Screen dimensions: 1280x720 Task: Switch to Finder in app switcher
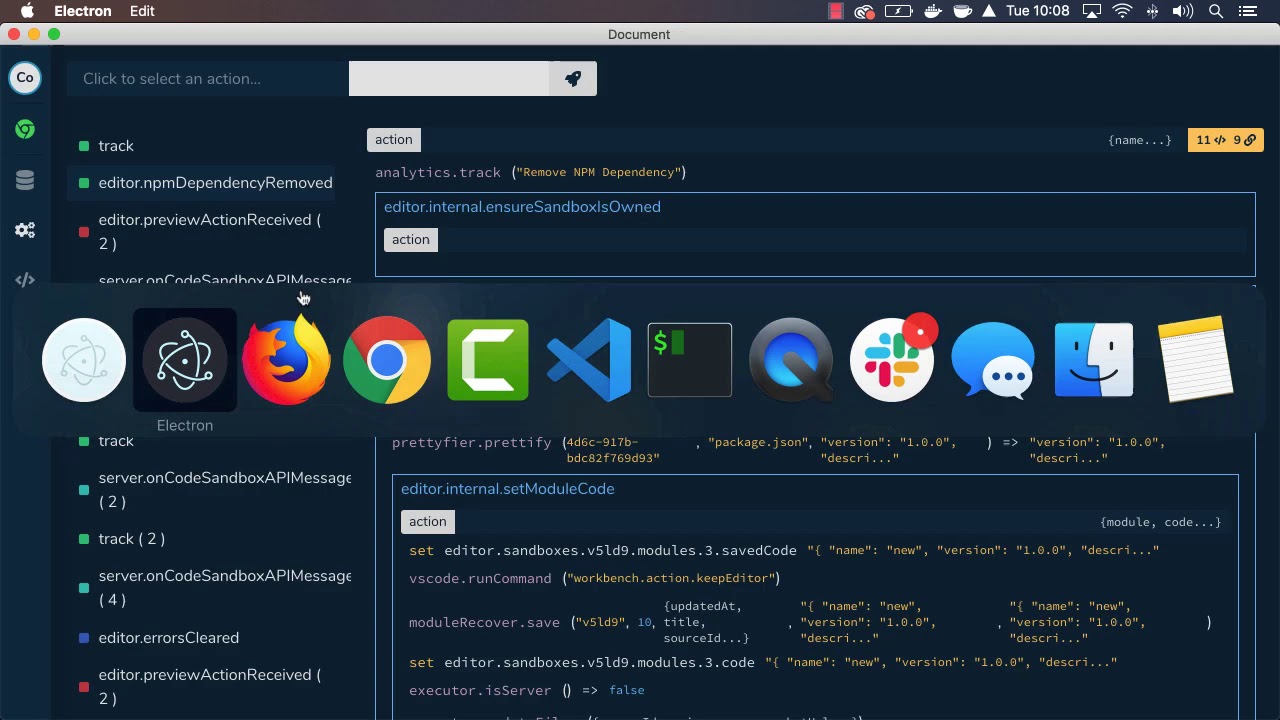click(1094, 360)
